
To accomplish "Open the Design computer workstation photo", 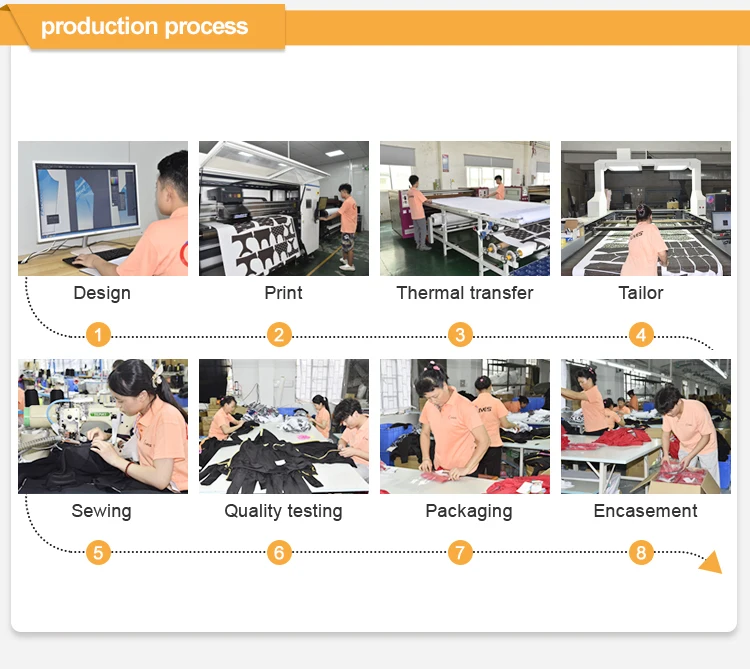I will (103, 208).
